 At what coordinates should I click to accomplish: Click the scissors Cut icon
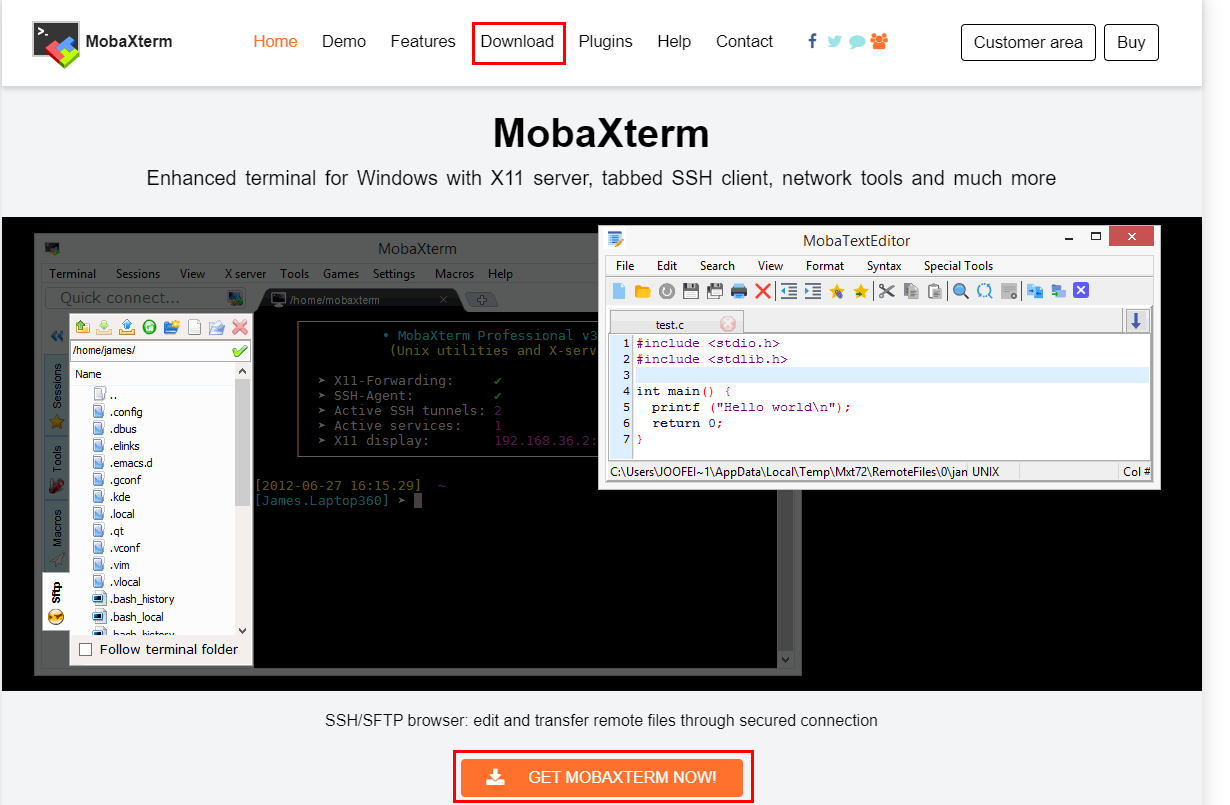click(x=886, y=291)
